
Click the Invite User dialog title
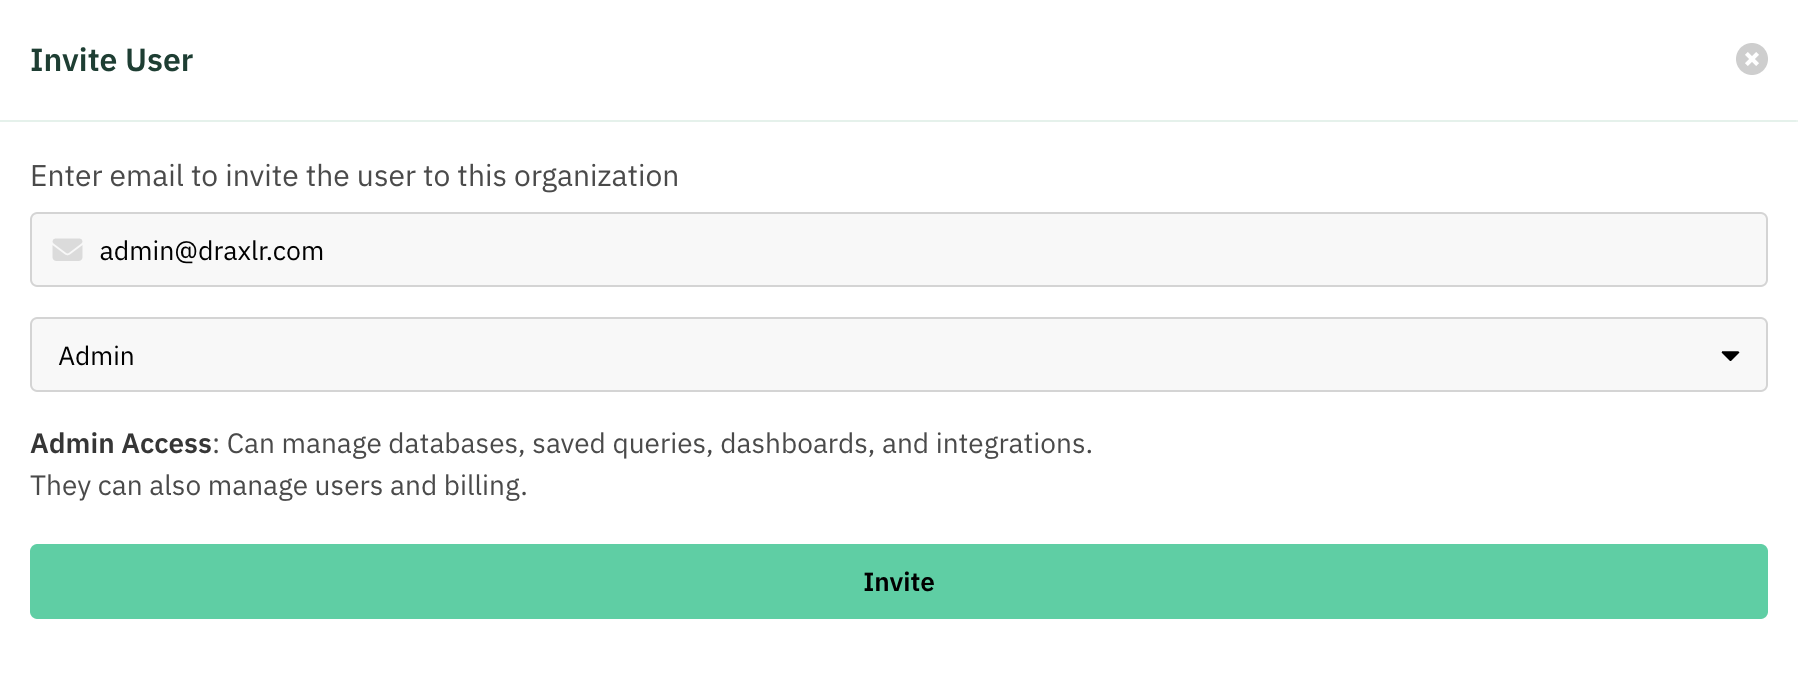[112, 60]
